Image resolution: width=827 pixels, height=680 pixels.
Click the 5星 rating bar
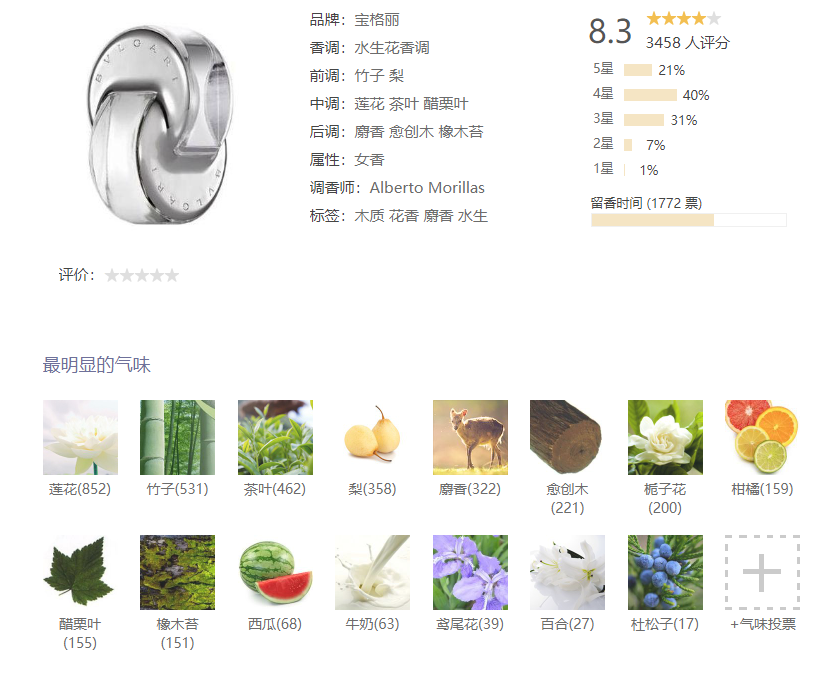pyautogui.click(x=638, y=70)
